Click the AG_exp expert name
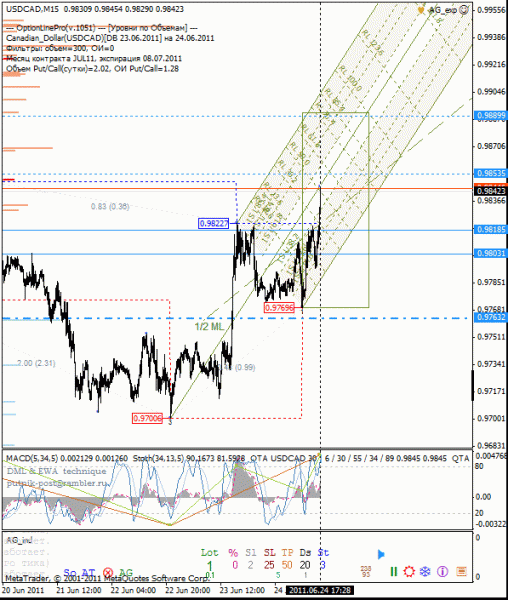The height and width of the screenshot is (600, 508). (443, 10)
